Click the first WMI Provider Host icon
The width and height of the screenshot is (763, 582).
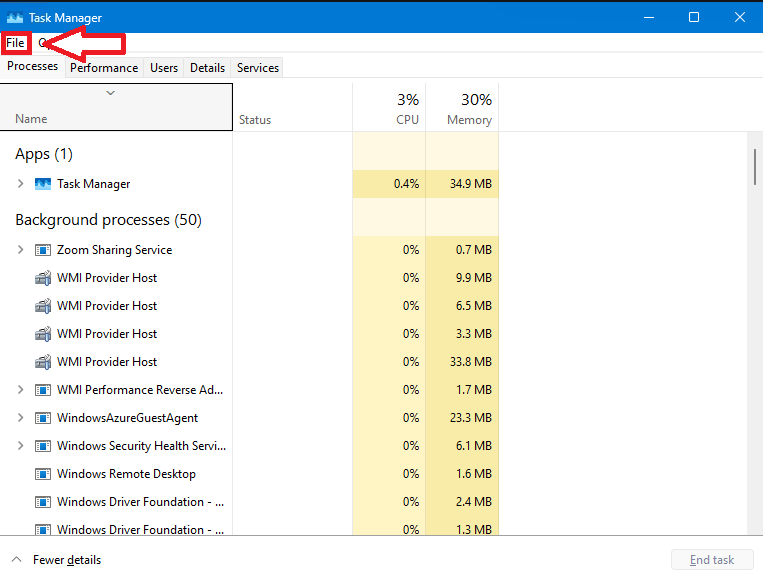(x=43, y=278)
